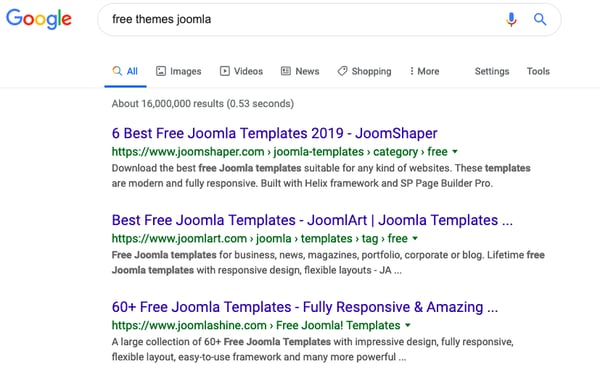
Task: Open search Tools
Action: (538, 71)
